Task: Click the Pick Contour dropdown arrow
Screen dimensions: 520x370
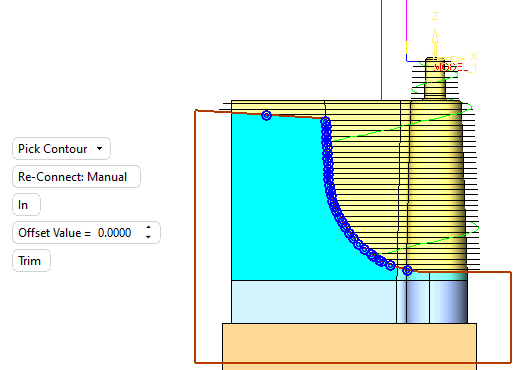Action: (x=99, y=149)
